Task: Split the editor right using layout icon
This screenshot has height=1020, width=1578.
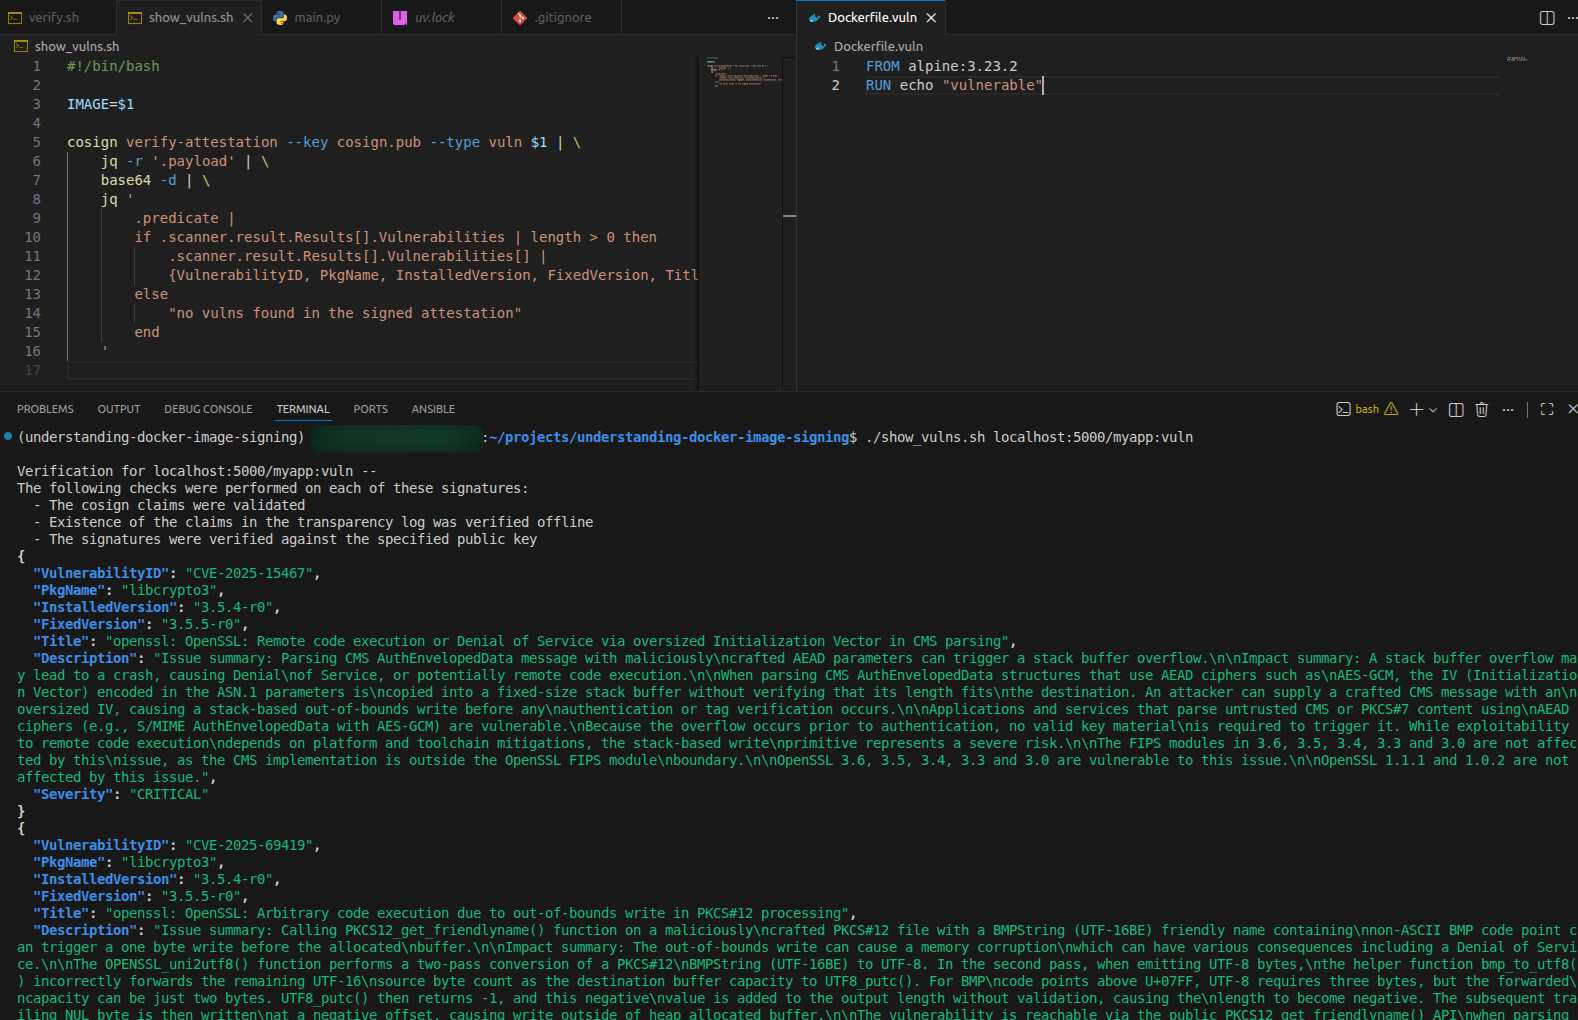Action: [1547, 18]
